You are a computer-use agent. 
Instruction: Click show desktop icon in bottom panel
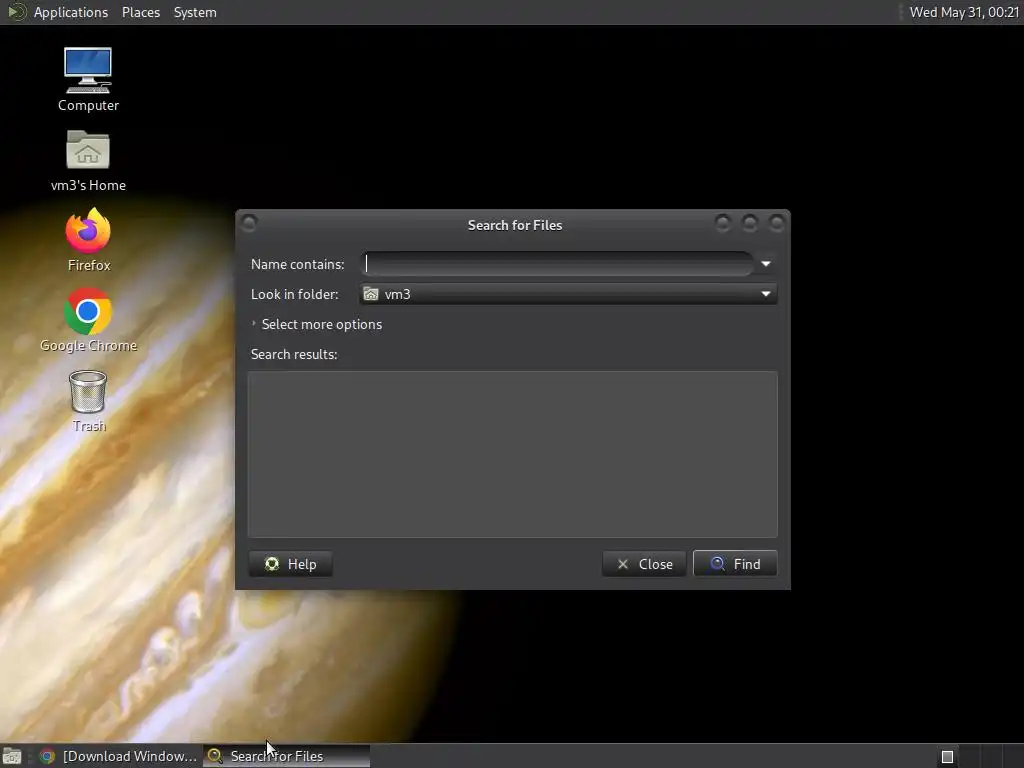12,756
